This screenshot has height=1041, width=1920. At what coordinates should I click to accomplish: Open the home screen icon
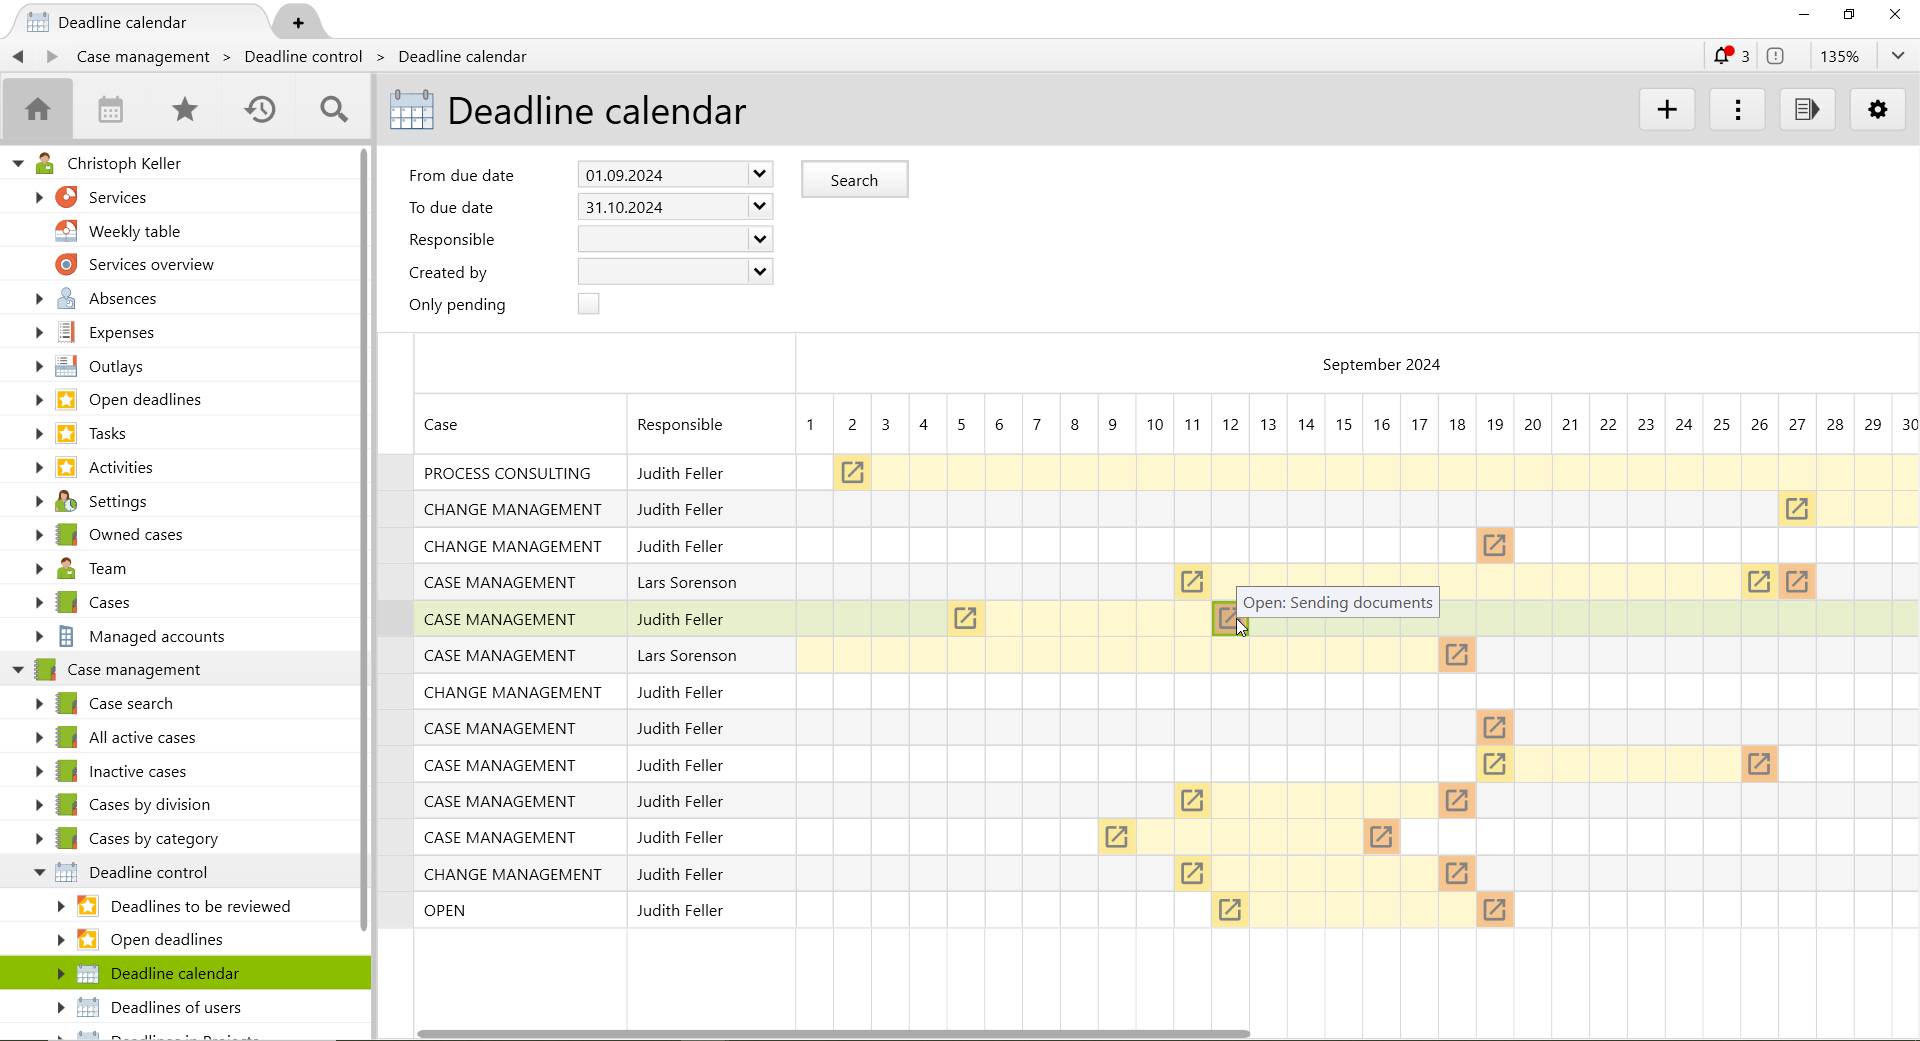[x=37, y=109]
